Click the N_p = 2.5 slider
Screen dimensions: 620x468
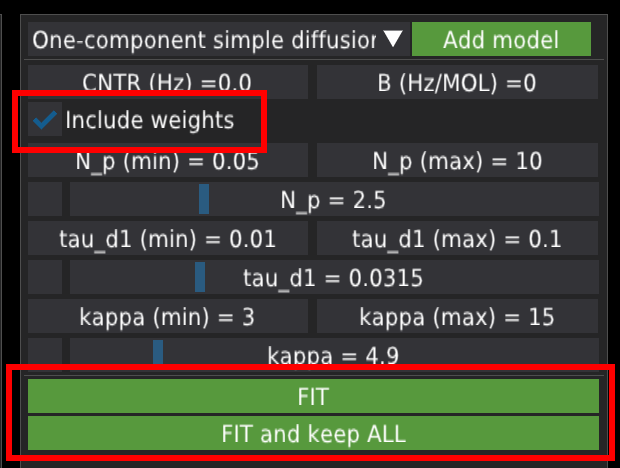coord(334,199)
